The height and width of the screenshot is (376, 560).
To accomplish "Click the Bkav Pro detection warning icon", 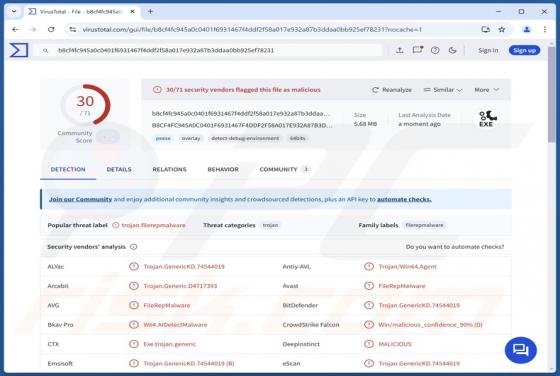I will (x=134, y=325).
